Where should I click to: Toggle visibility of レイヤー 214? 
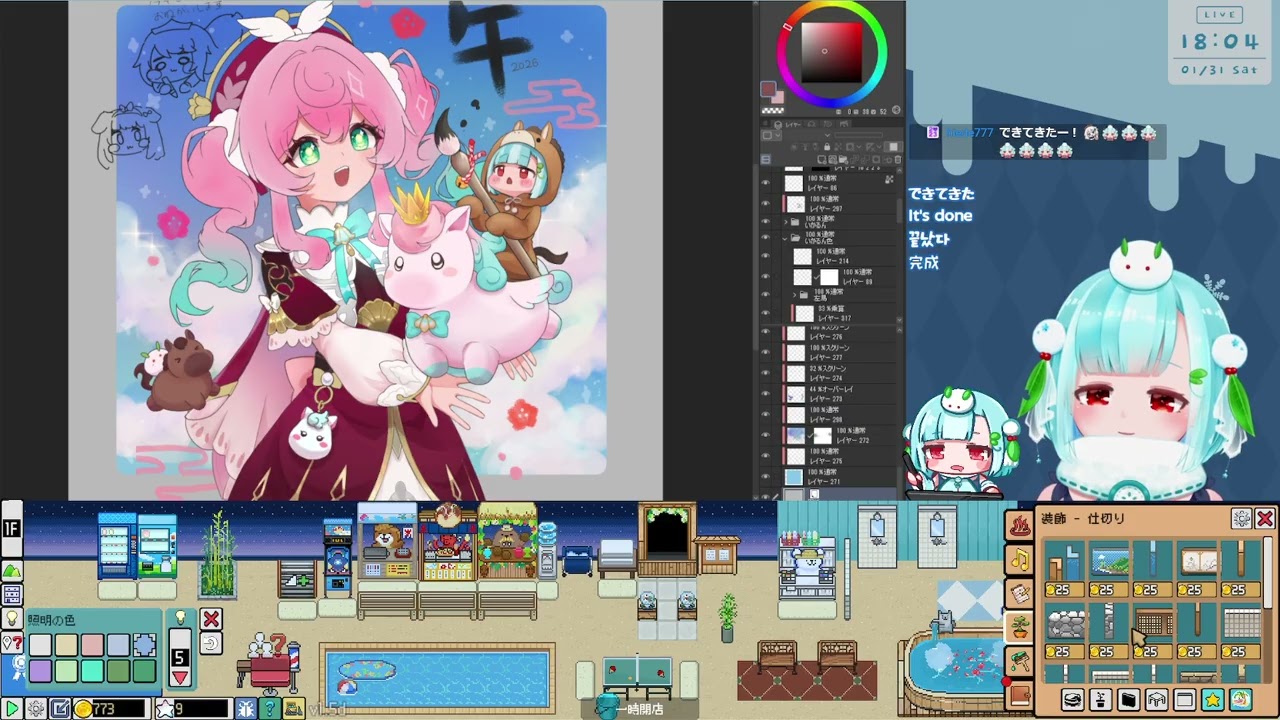pyautogui.click(x=766, y=256)
